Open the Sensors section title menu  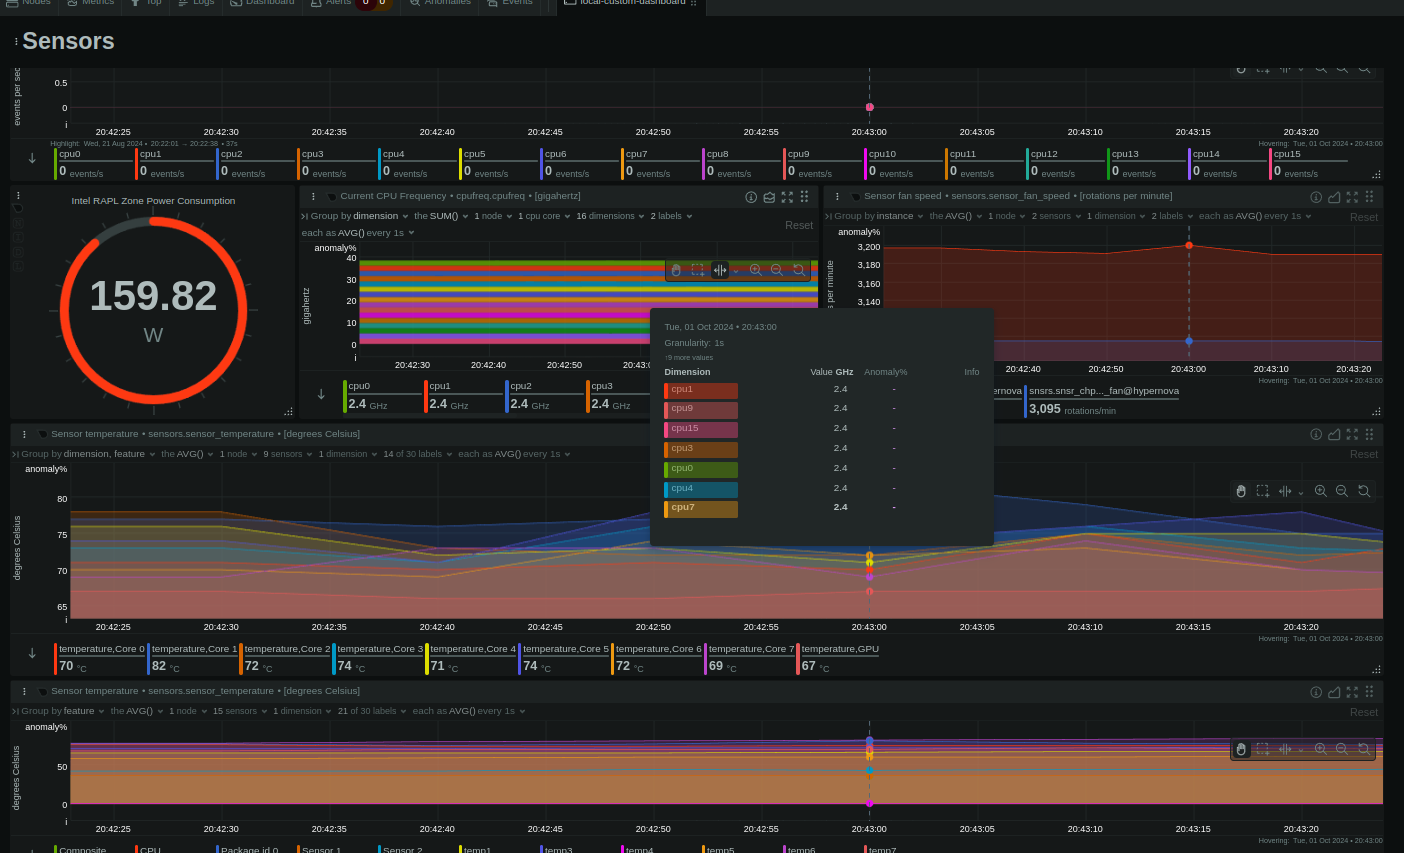click(16, 42)
